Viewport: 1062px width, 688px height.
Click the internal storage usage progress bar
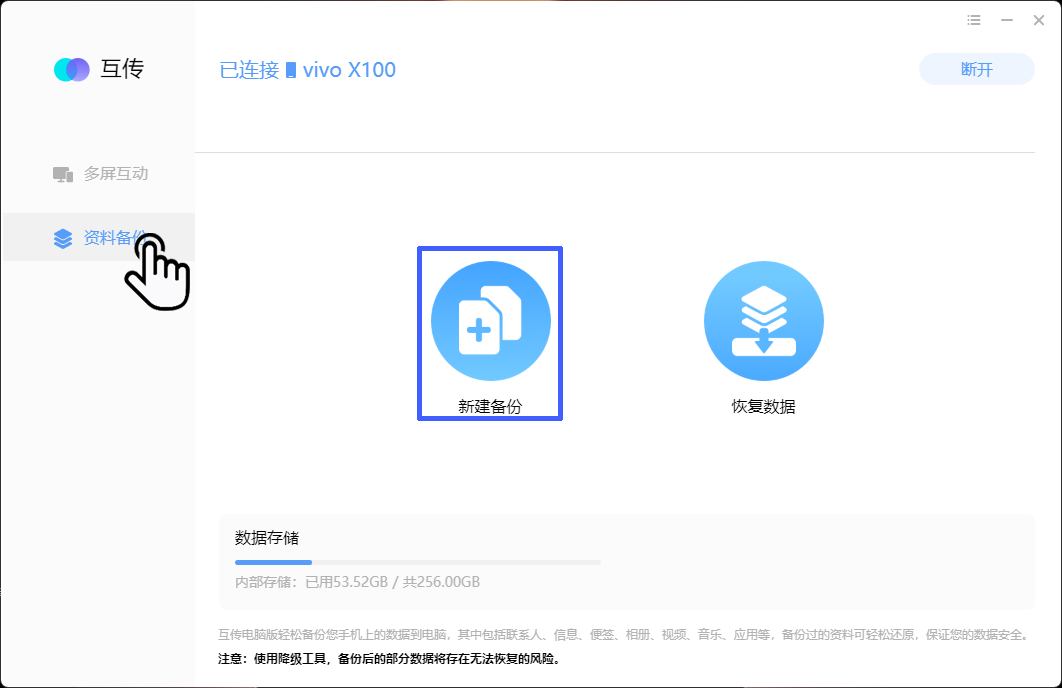pos(418,562)
